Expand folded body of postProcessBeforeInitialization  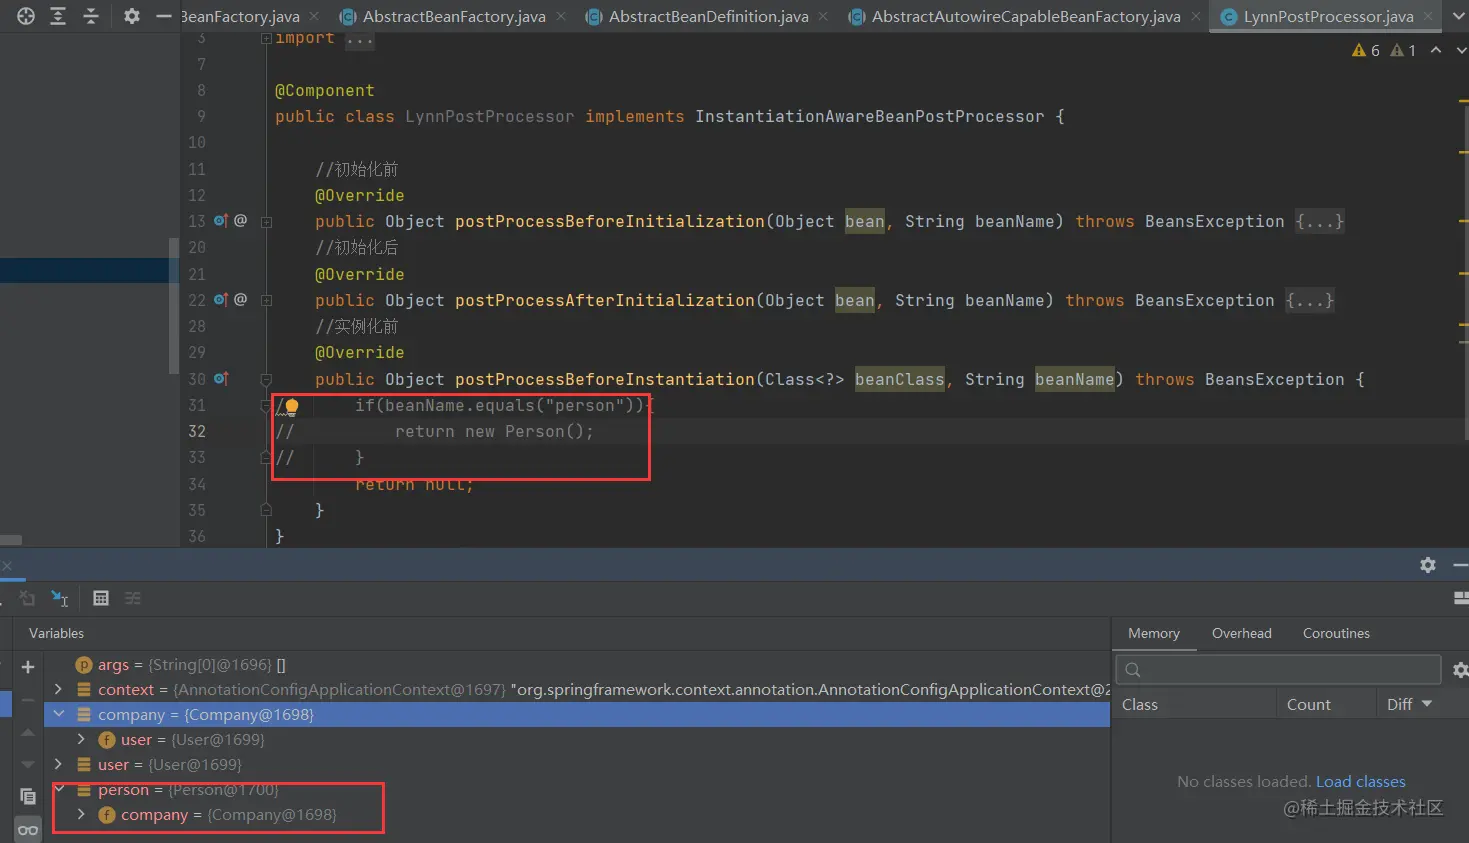pos(1320,221)
